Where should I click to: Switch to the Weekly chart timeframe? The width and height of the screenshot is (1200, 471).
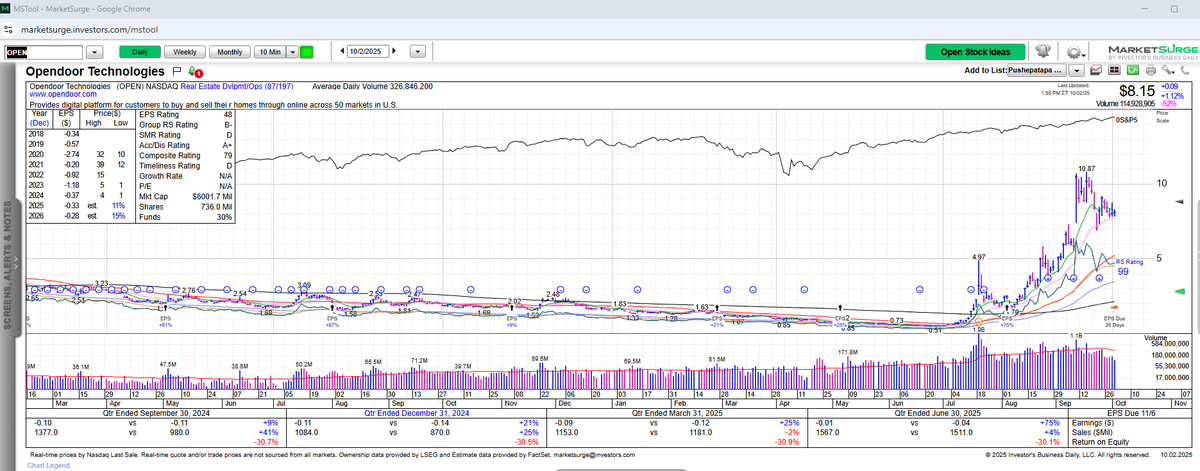click(185, 52)
